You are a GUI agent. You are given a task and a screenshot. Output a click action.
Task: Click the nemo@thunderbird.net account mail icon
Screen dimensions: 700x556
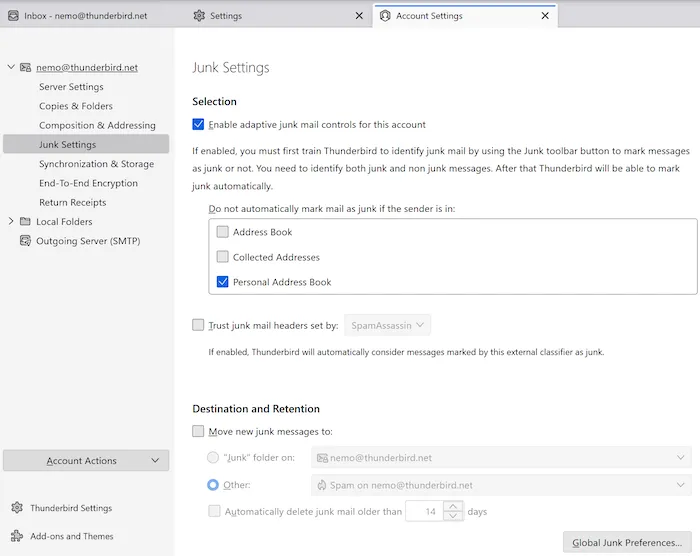coord(25,67)
